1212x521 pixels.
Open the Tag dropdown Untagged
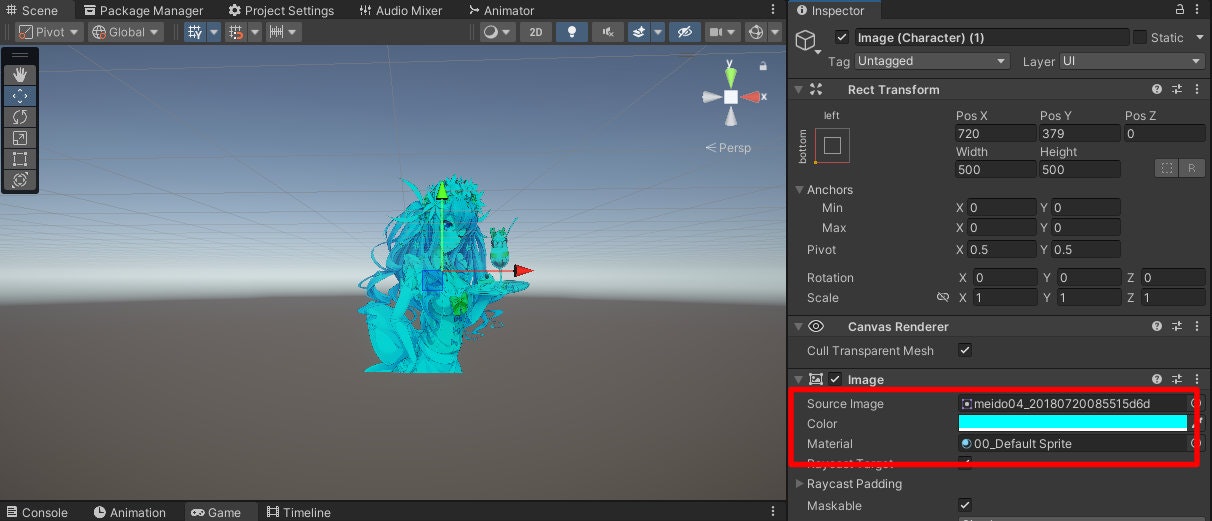click(932, 61)
